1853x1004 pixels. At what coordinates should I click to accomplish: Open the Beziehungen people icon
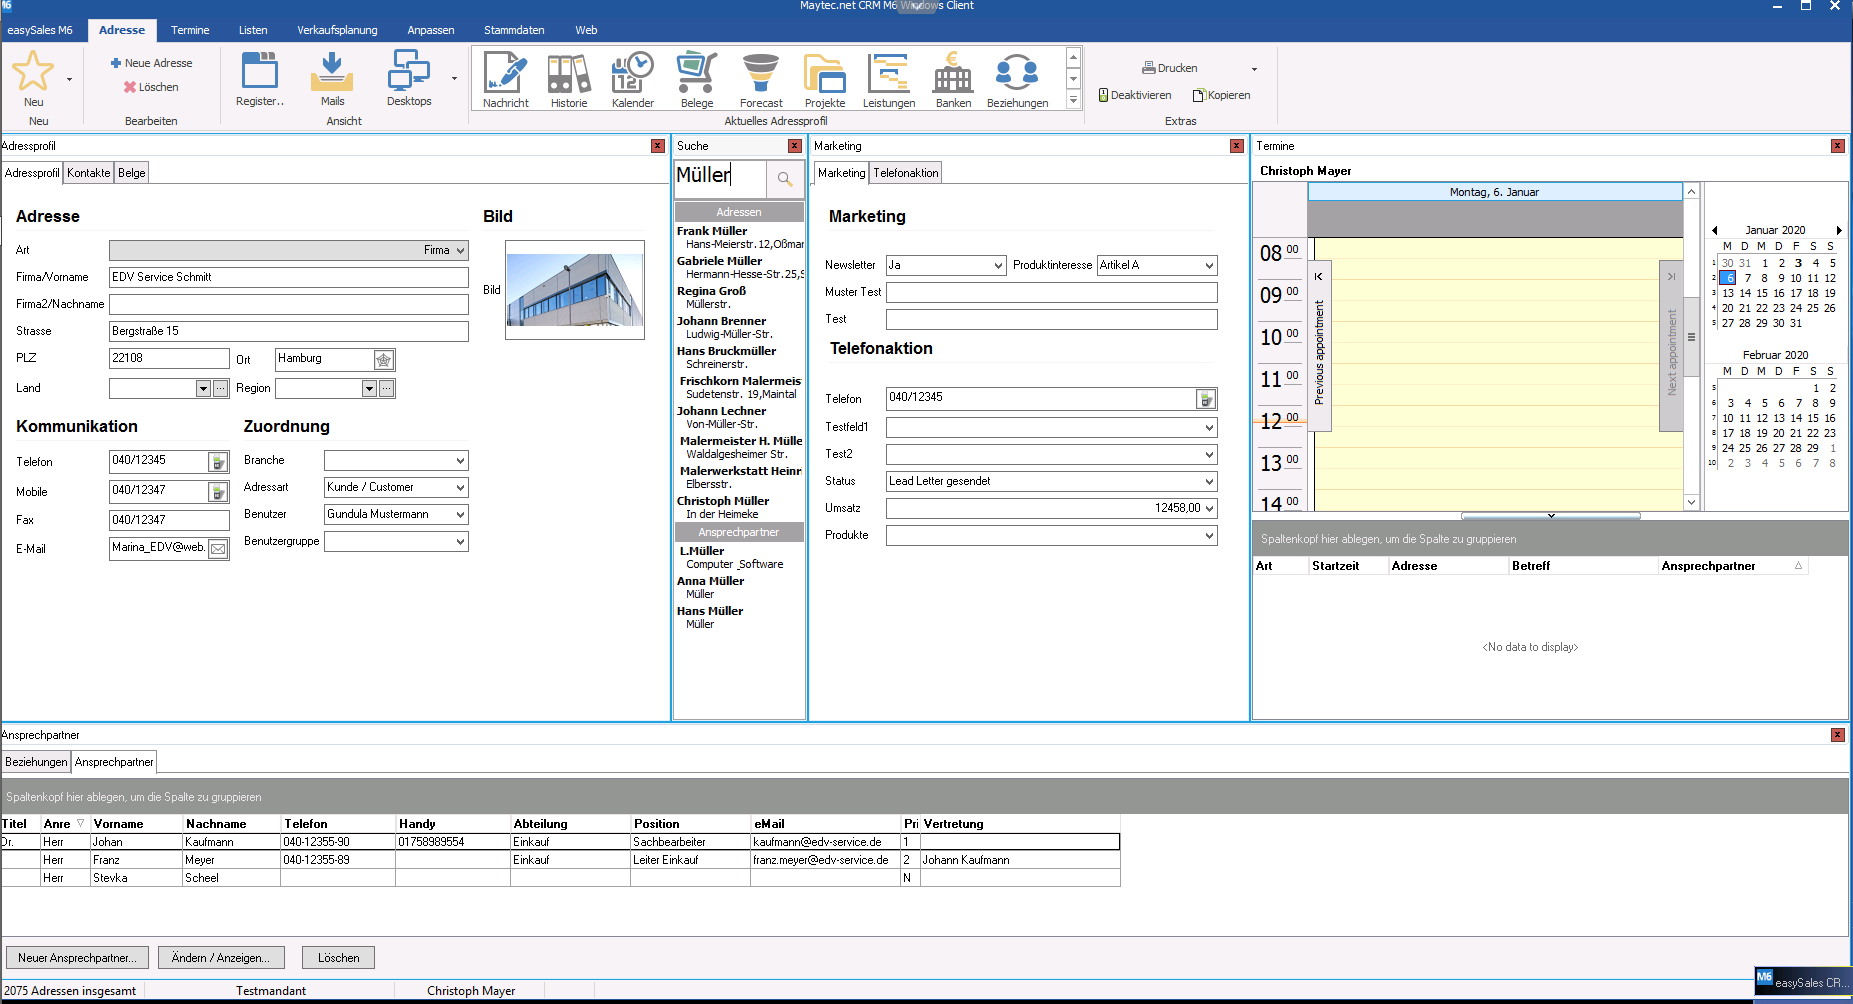tap(1017, 72)
